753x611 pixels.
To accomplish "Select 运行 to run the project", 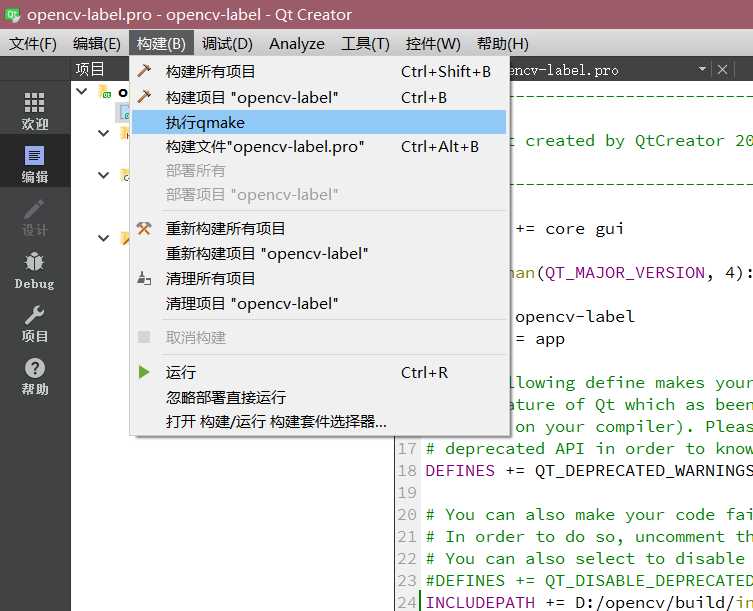I will pyautogui.click(x=319, y=372).
